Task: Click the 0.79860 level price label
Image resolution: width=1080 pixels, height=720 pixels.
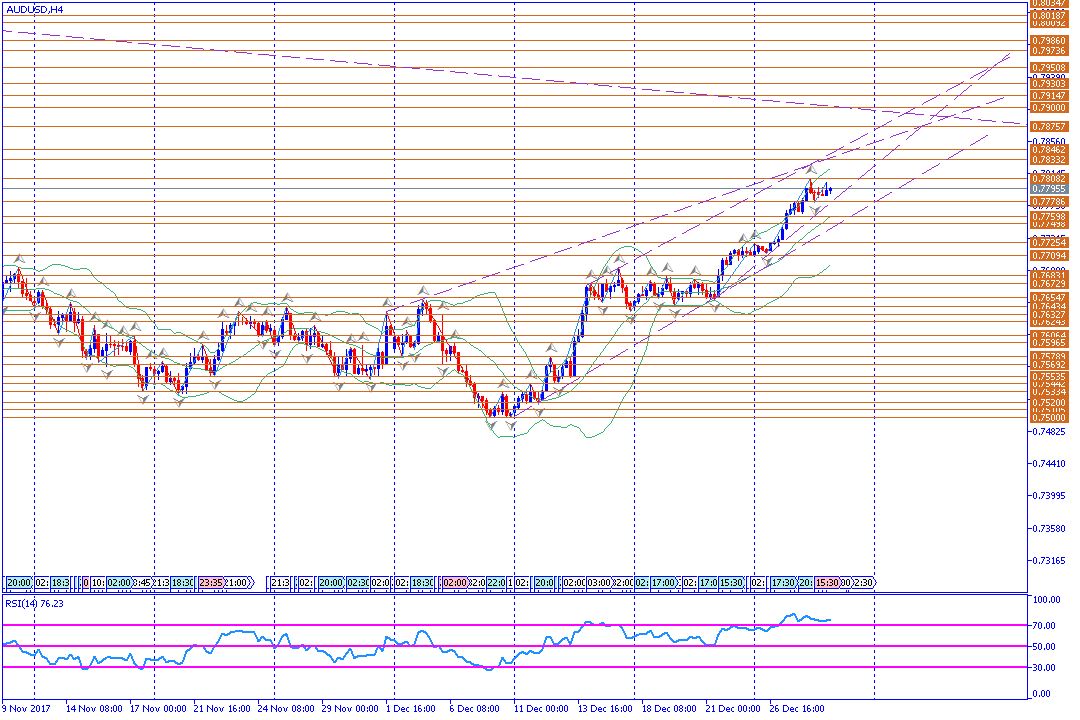Action: (1048, 41)
